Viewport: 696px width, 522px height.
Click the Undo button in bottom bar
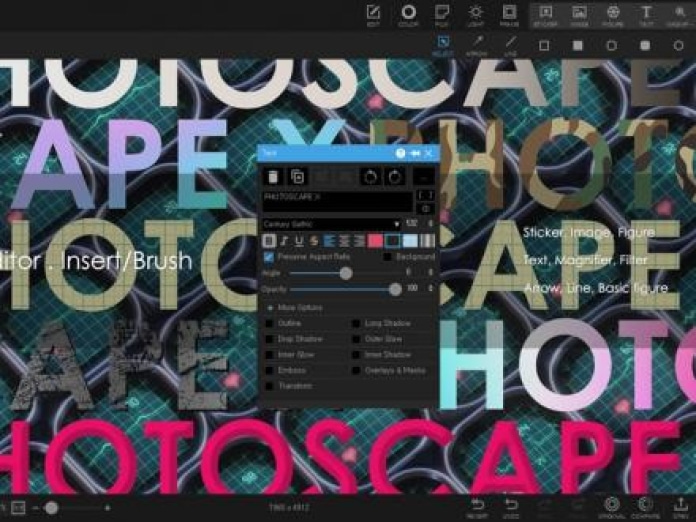[511, 508]
